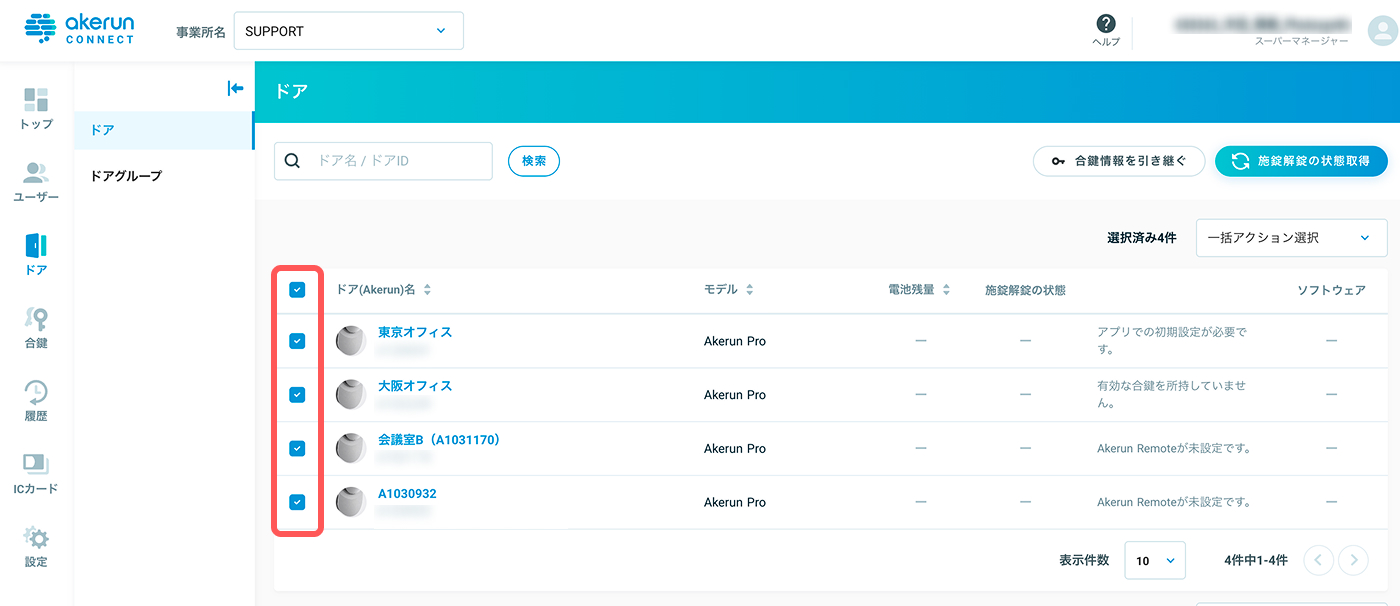The image size is (1400, 606).
Task: Click the ヘルプ question mark icon
Action: tap(1106, 23)
